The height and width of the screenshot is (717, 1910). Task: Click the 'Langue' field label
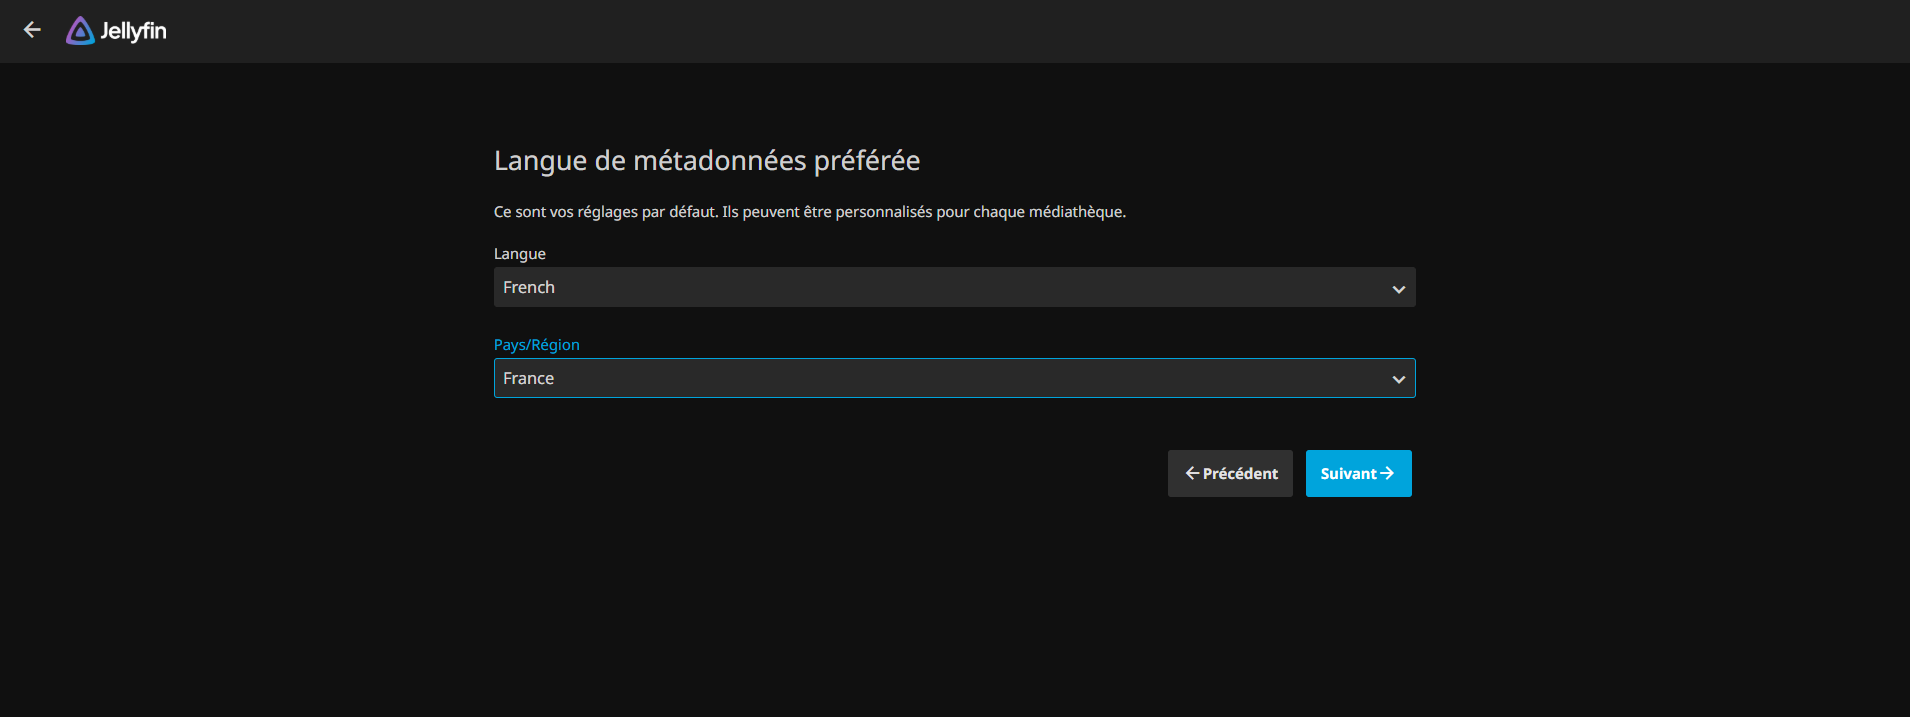(x=520, y=254)
